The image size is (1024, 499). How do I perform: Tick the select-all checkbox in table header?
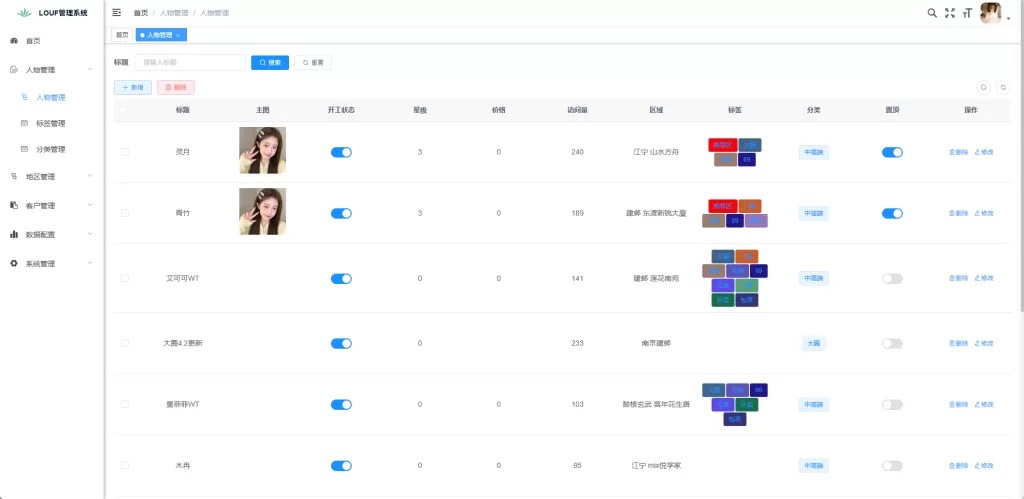tap(124, 110)
